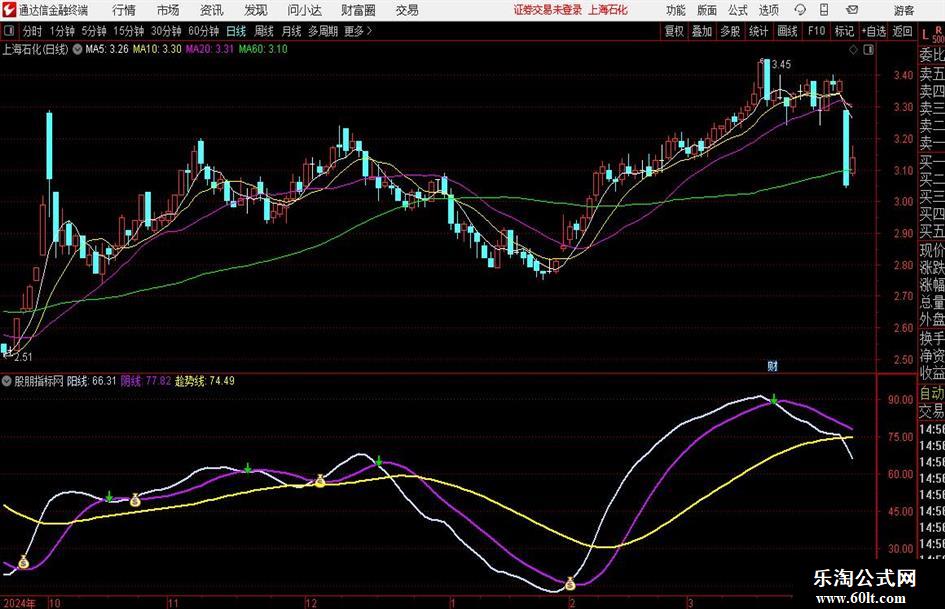Click the 统计 toolbar button
This screenshot has width=945, height=609.
pos(758,31)
